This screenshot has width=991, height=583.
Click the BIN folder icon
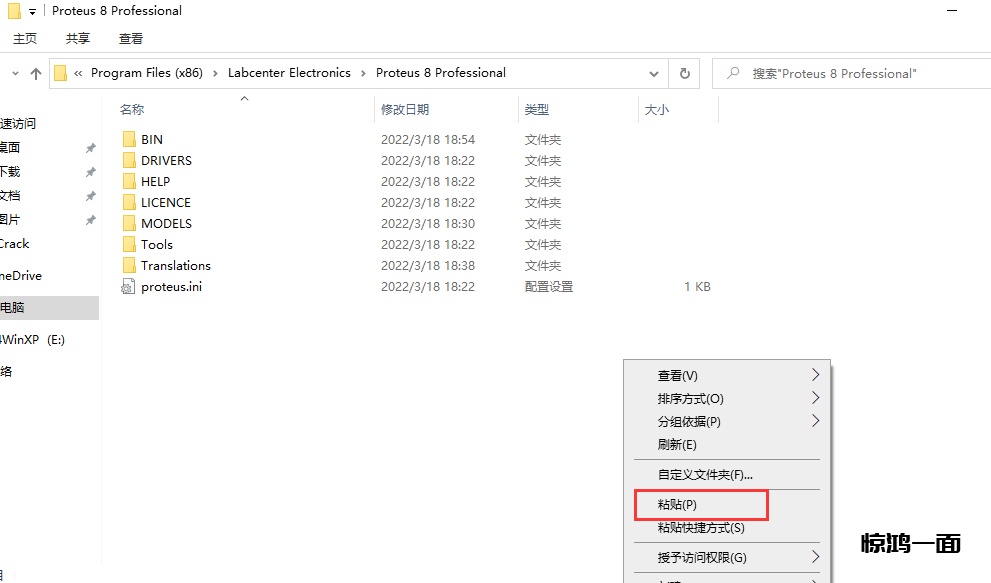[x=128, y=139]
